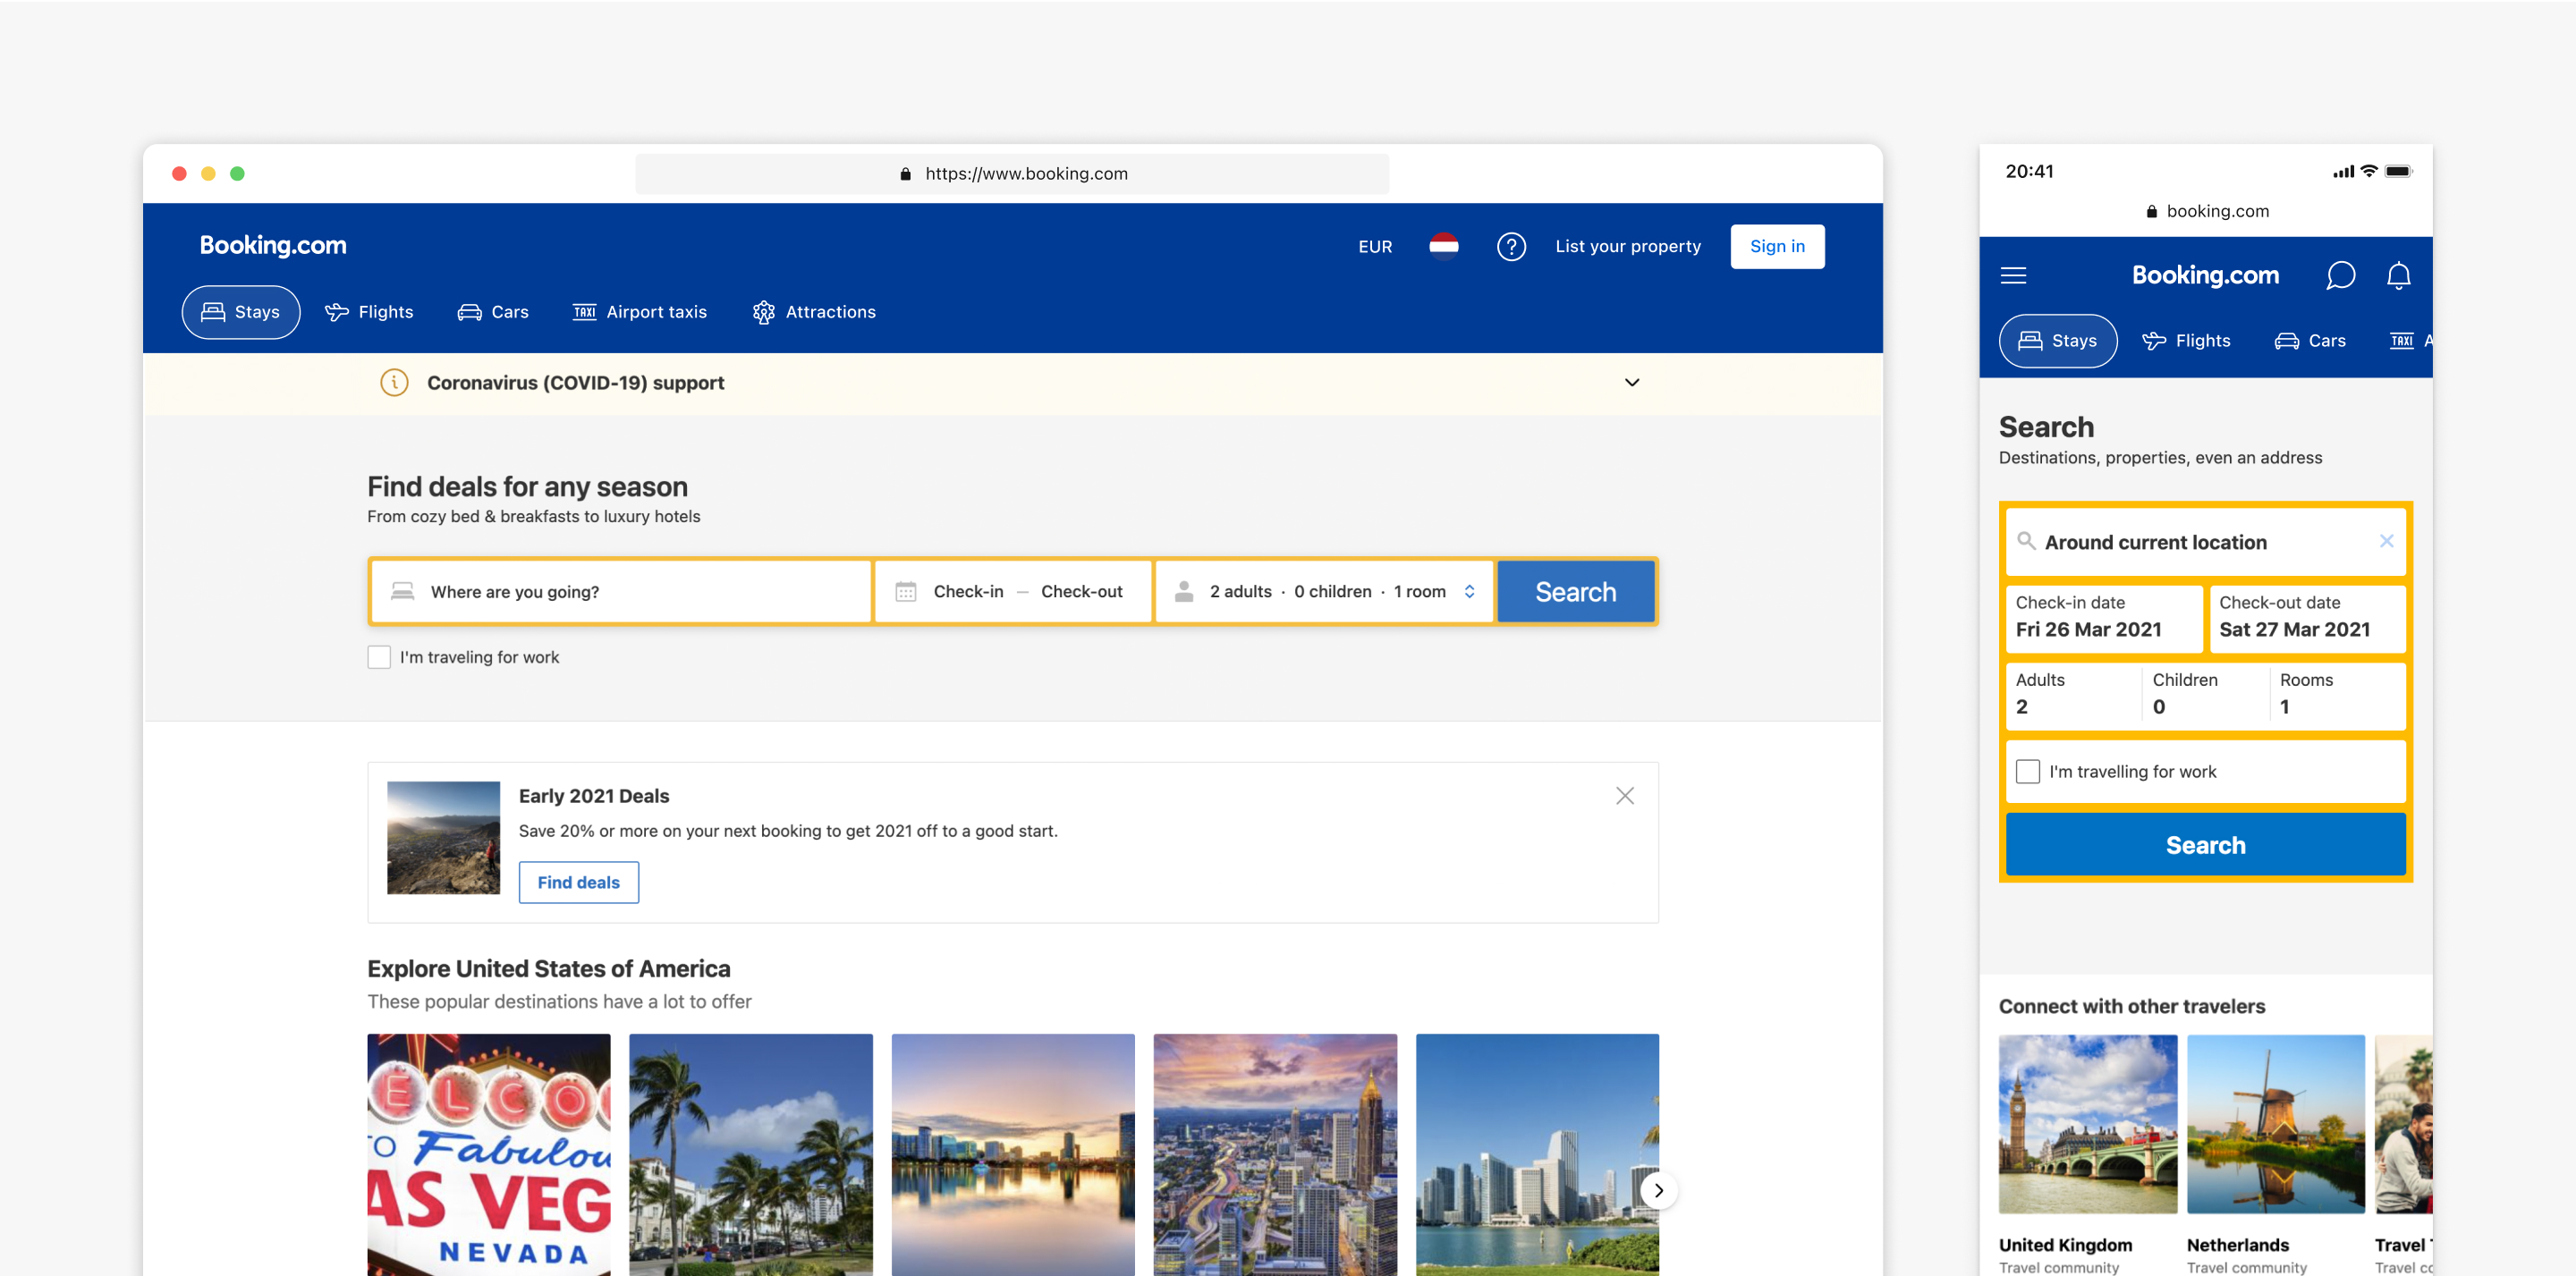This screenshot has width=2576, height=1276.
Task: Open the language flag selector
Action: 1443,246
